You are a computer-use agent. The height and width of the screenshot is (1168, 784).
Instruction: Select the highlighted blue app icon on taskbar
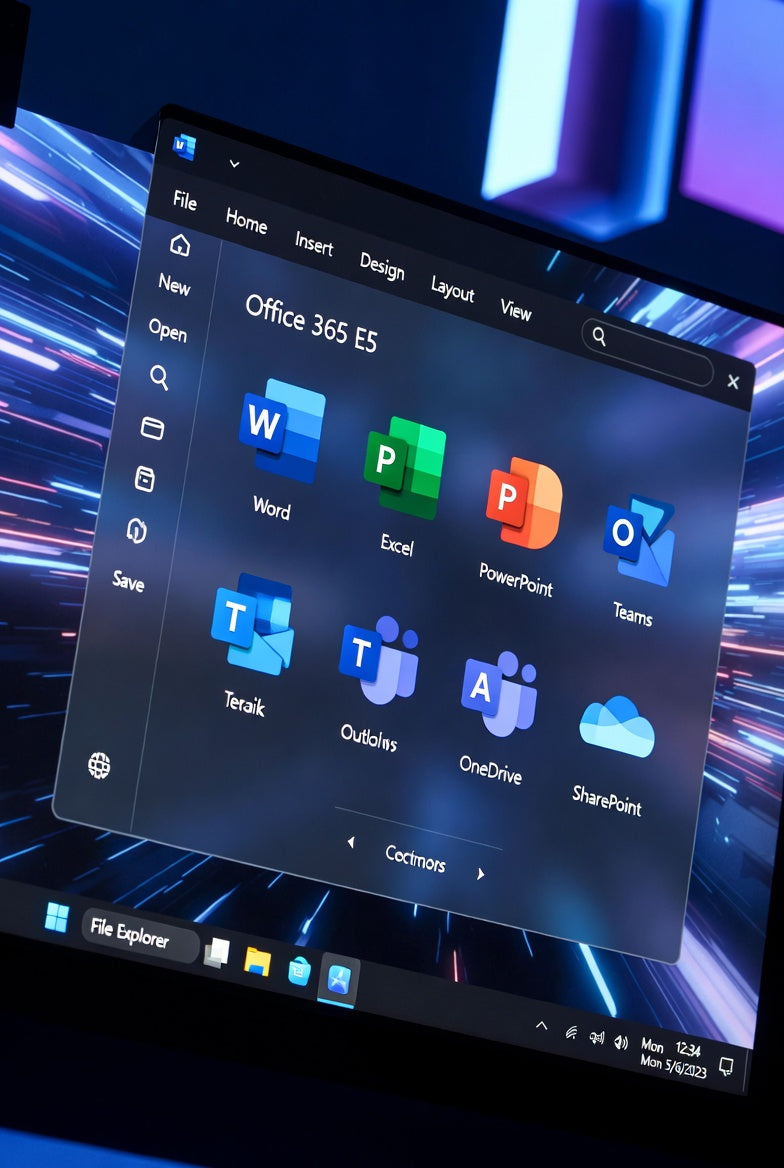click(339, 982)
